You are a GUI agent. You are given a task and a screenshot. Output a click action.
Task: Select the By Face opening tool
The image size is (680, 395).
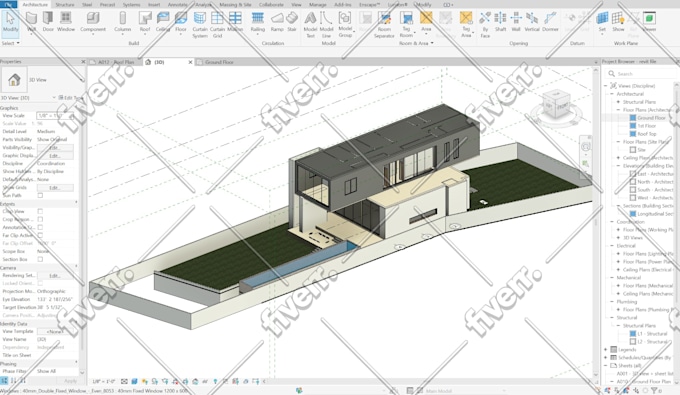coord(485,25)
